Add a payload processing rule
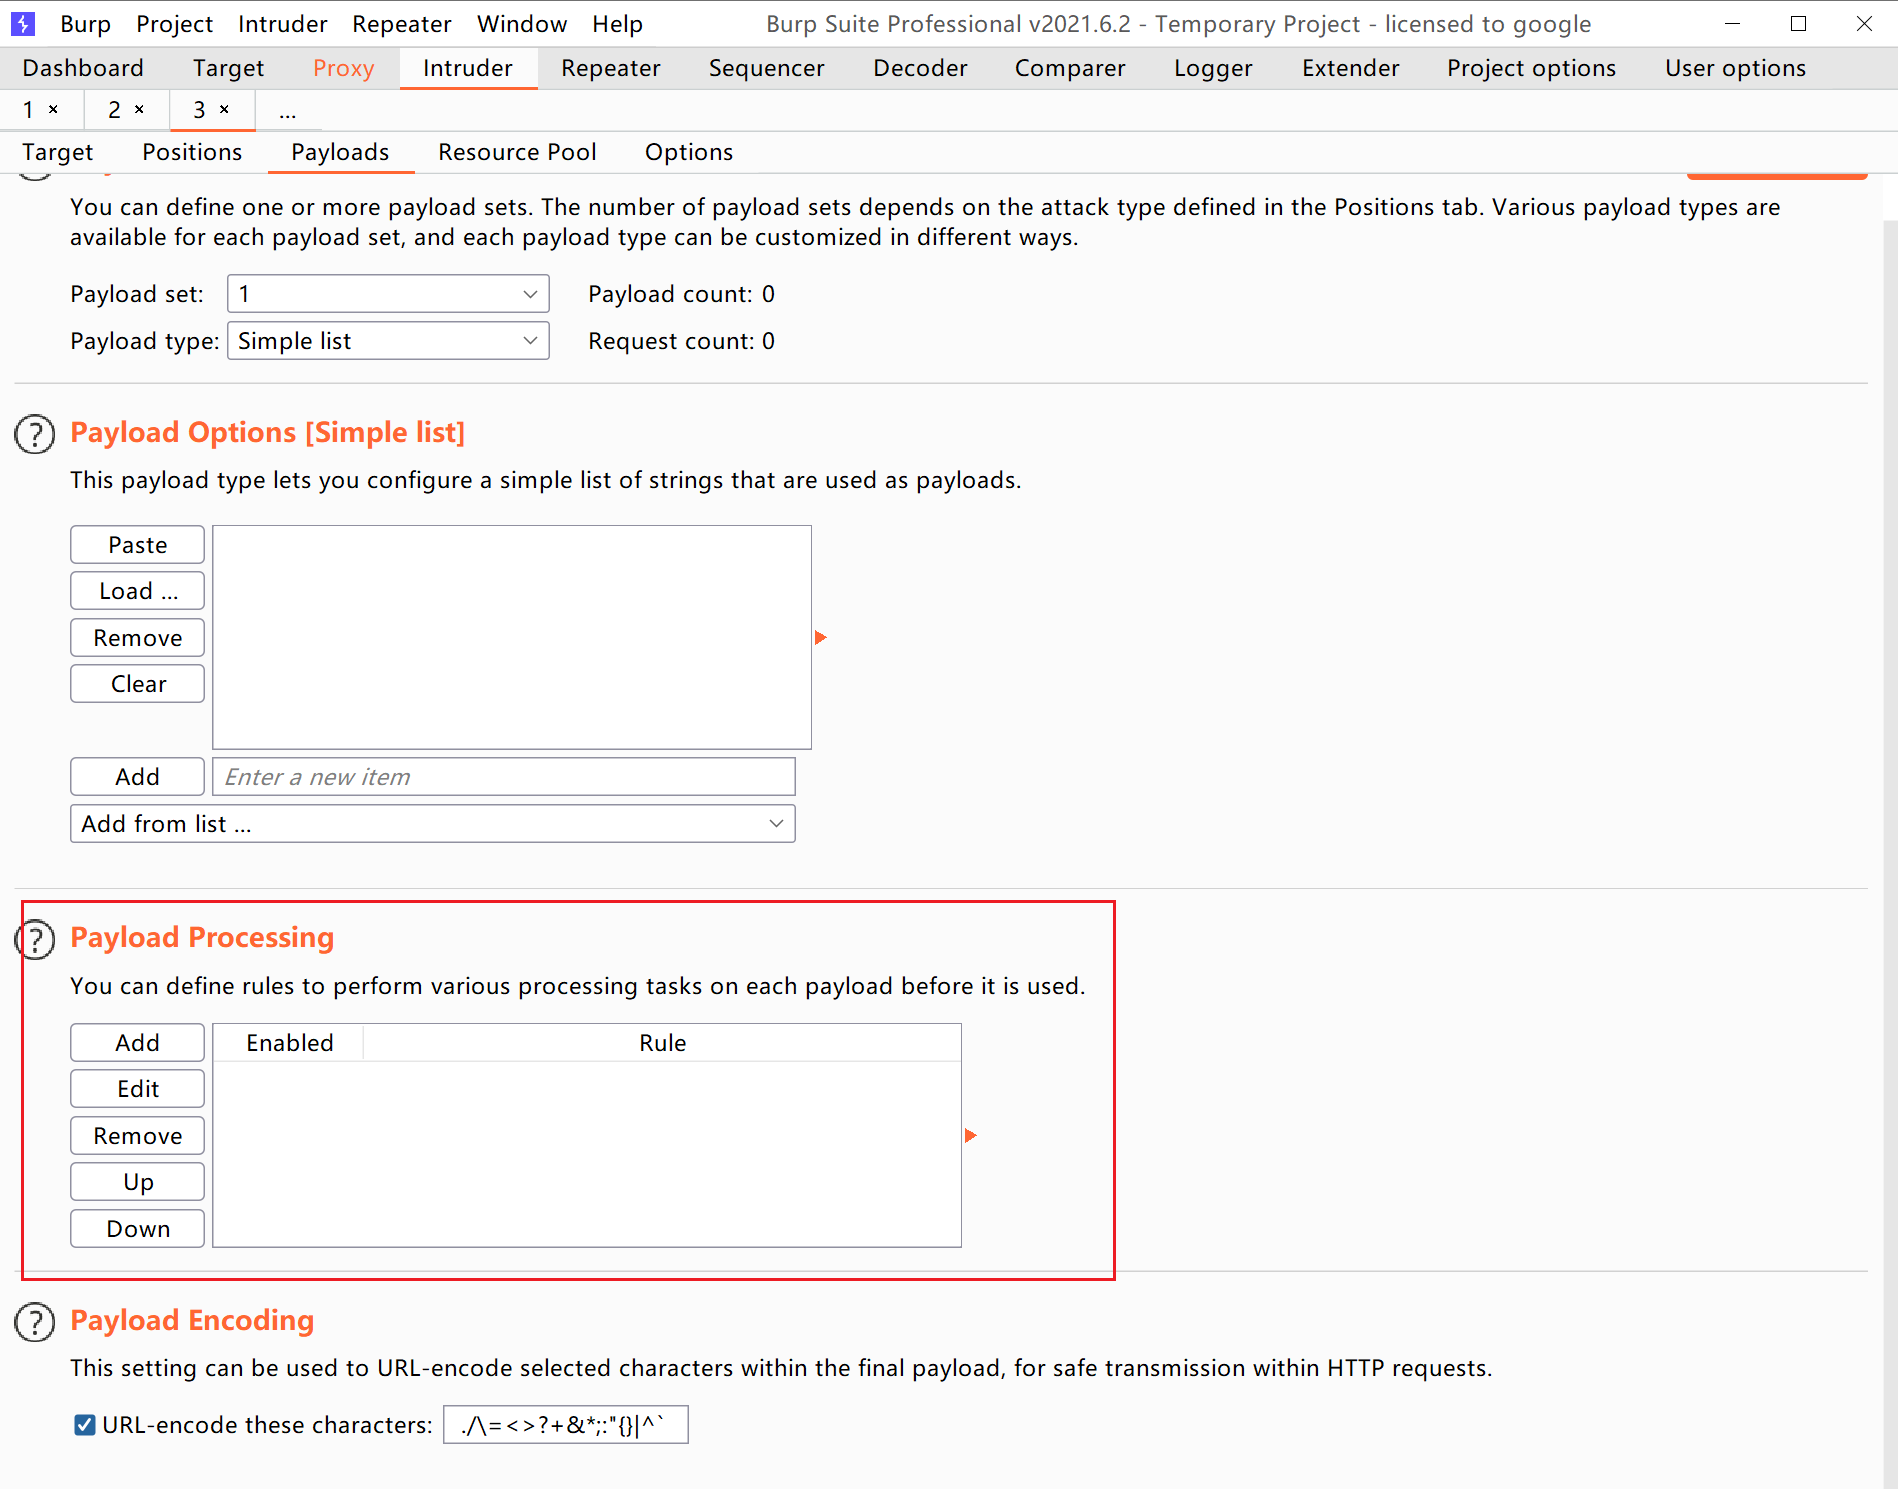The height and width of the screenshot is (1489, 1898). tap(138, 1043)
